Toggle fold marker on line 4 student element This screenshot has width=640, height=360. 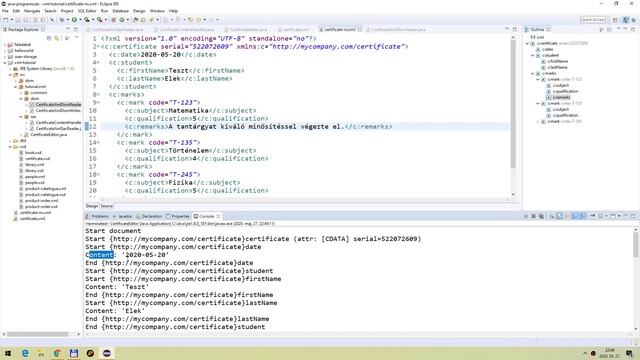pos(99,62)
